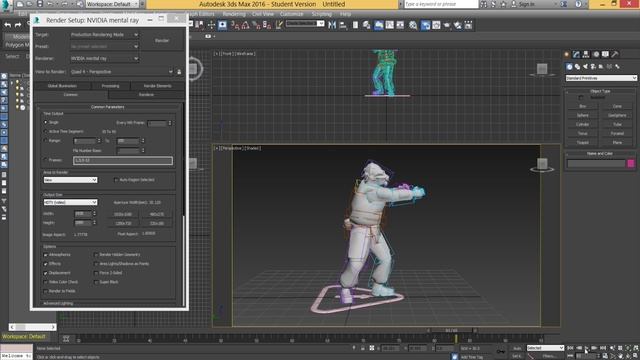Image resolution: width=640 pixels, height=360 pixels.
Task: Enable Force 2-Sided option
Action: [96, 273]
